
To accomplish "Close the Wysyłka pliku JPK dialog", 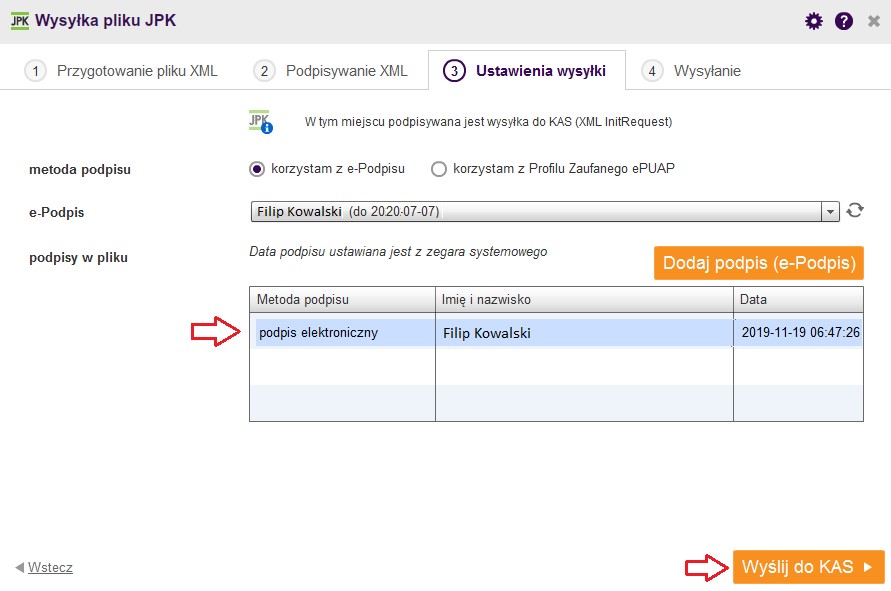I will tap(874, 22).
